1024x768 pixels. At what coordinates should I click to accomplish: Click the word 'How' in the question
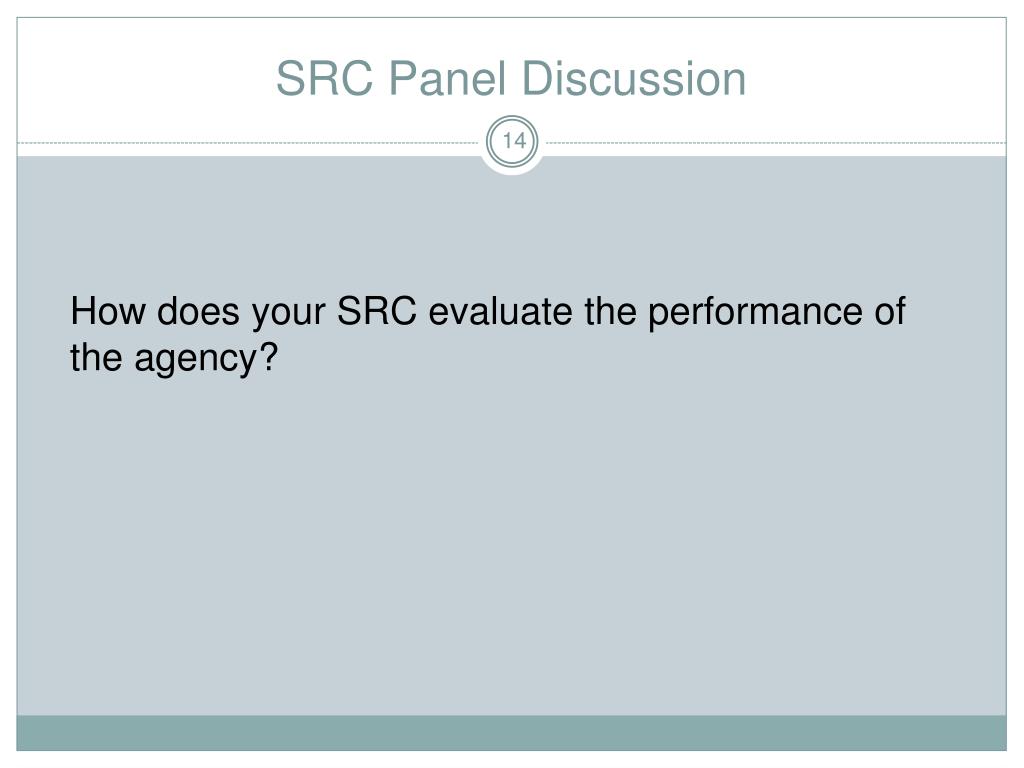108,311
